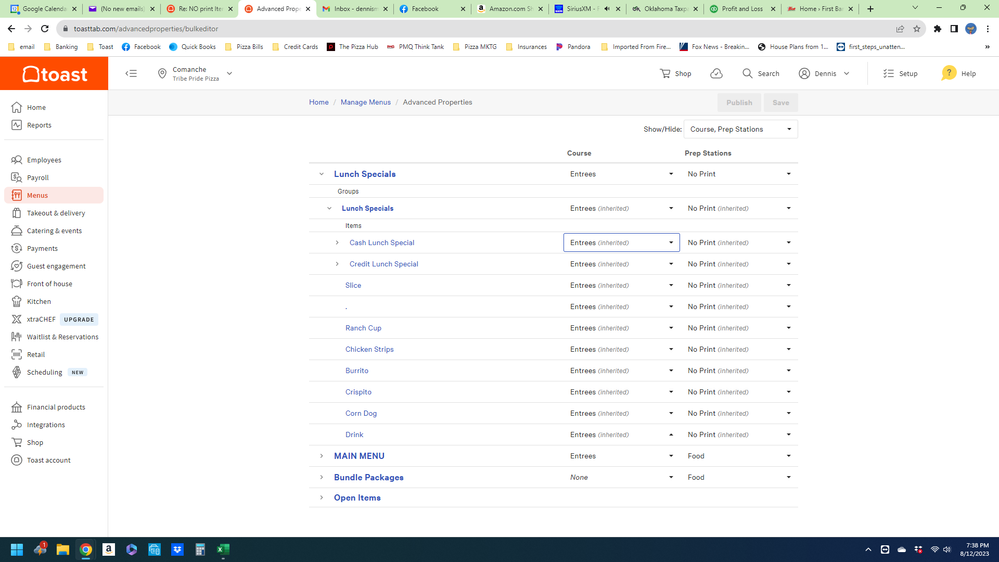Open Prep Stations dropdown for MAIN MENU
Screen dimensions: 999x562
tap(739, 456)
